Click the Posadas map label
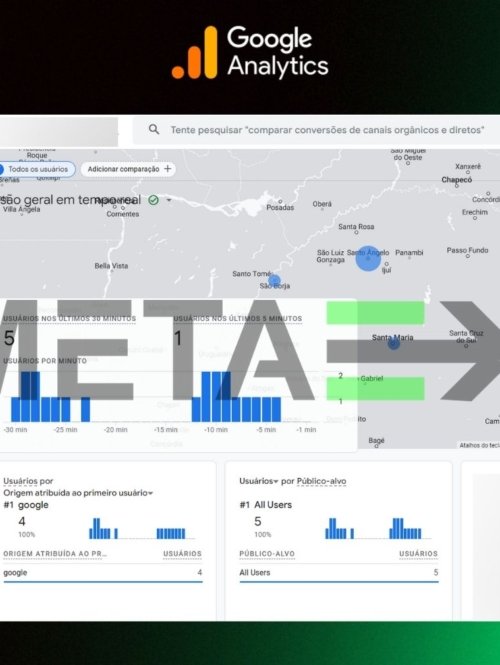500x665 pixels. coord(280,207)
